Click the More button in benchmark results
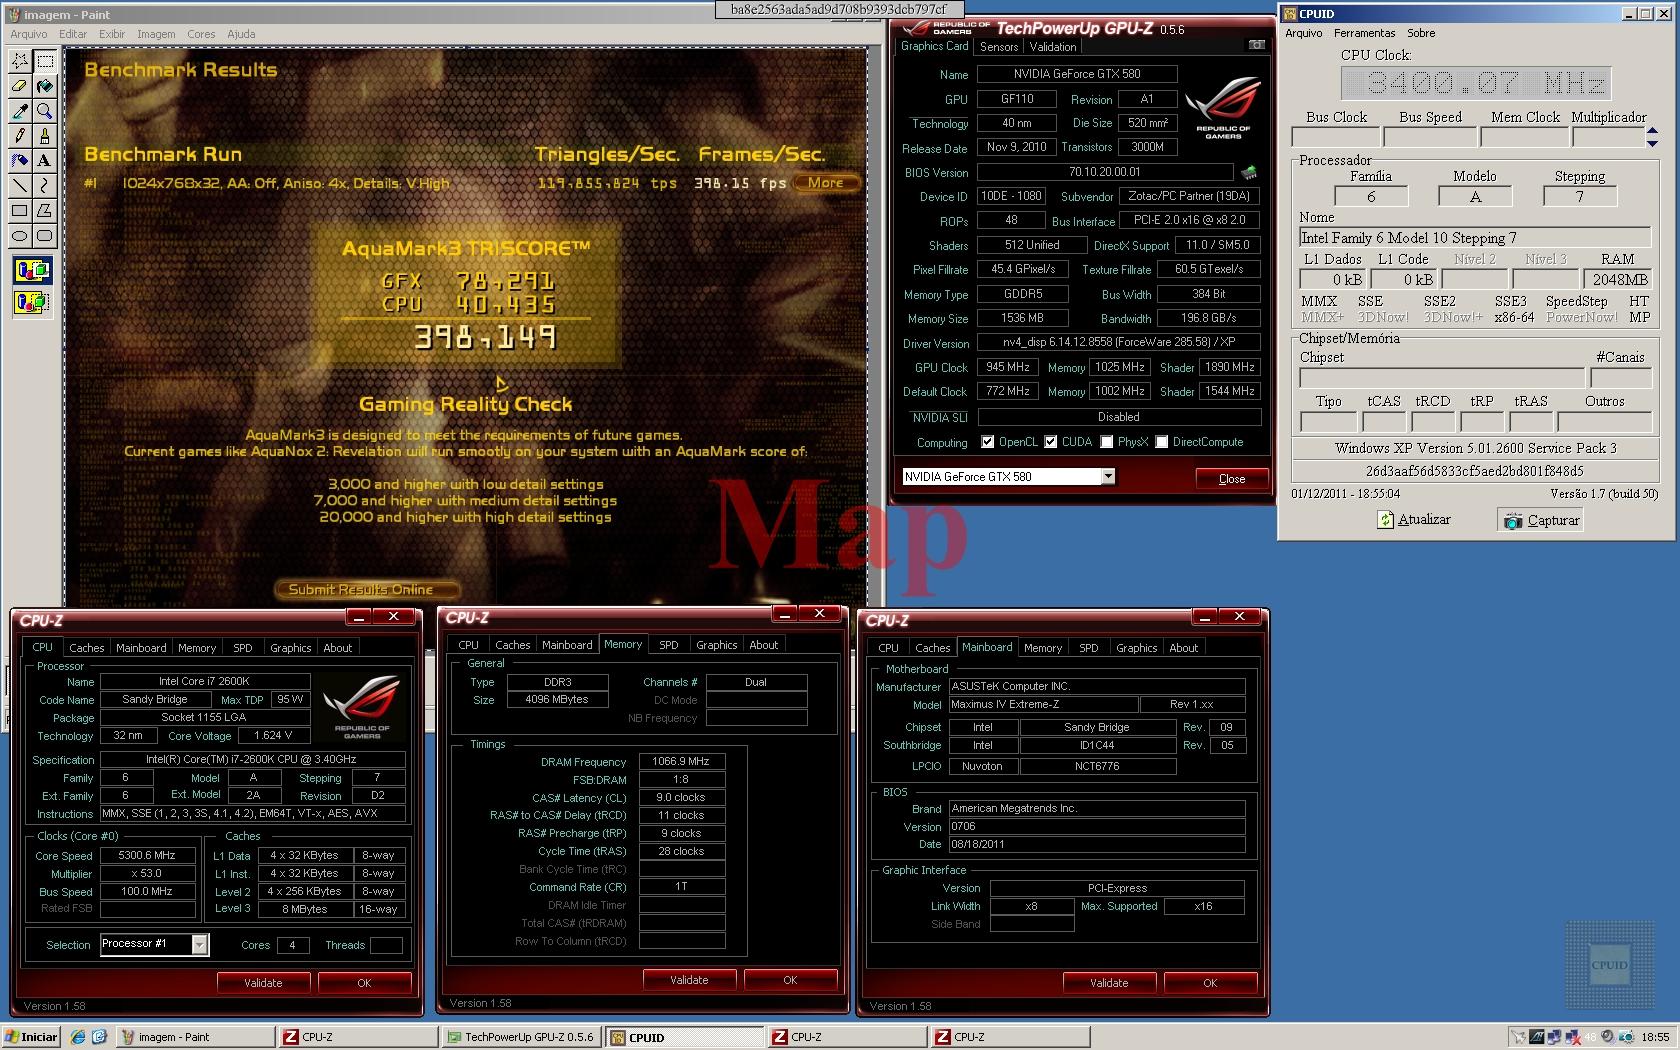This screenshot has height=1050, width=1680. point(826,183)
